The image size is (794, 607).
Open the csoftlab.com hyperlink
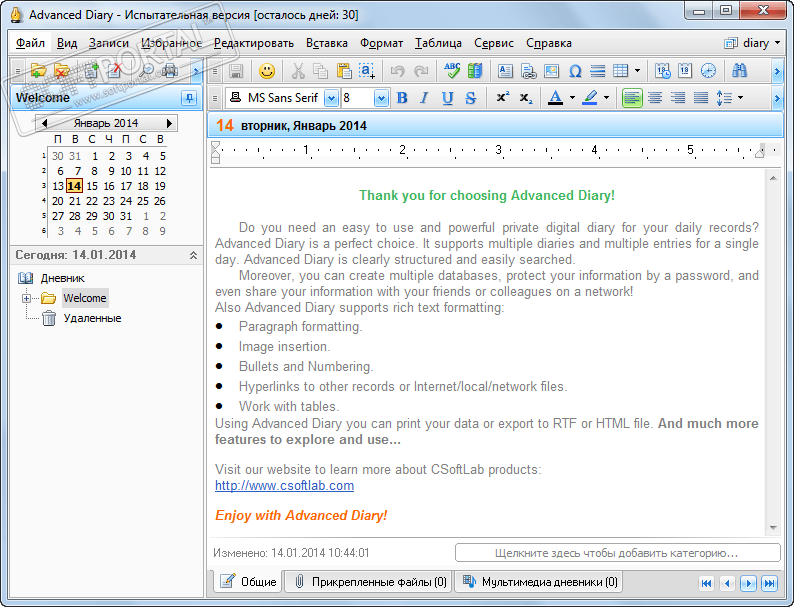(285, 485)
